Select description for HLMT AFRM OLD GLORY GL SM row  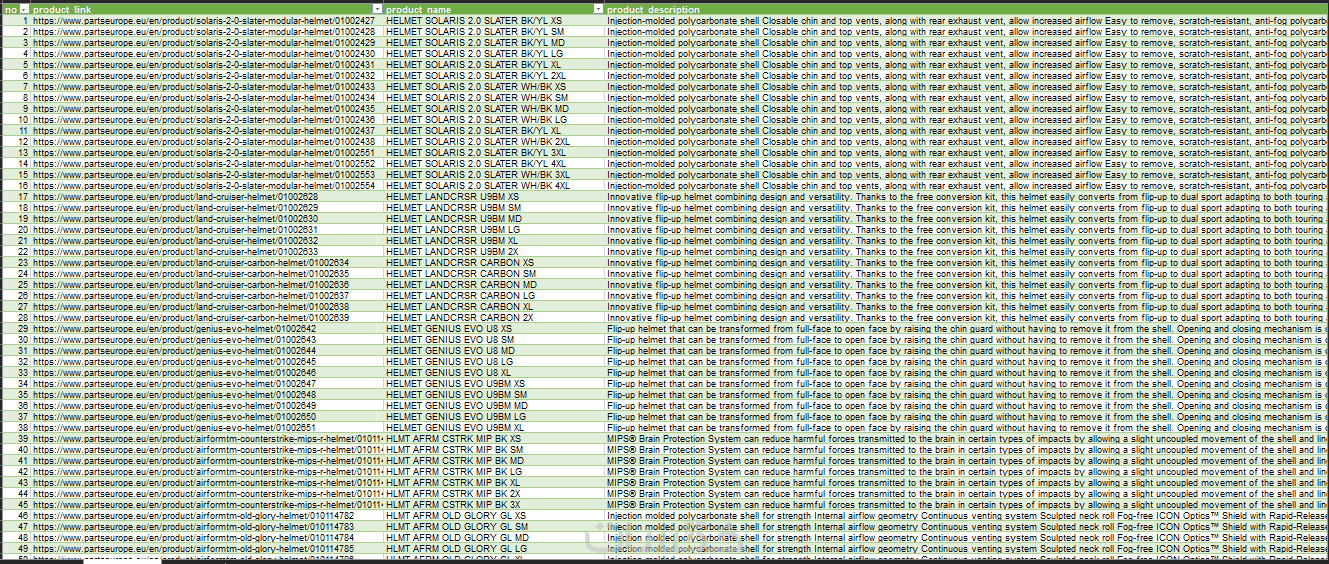point(967,526)
